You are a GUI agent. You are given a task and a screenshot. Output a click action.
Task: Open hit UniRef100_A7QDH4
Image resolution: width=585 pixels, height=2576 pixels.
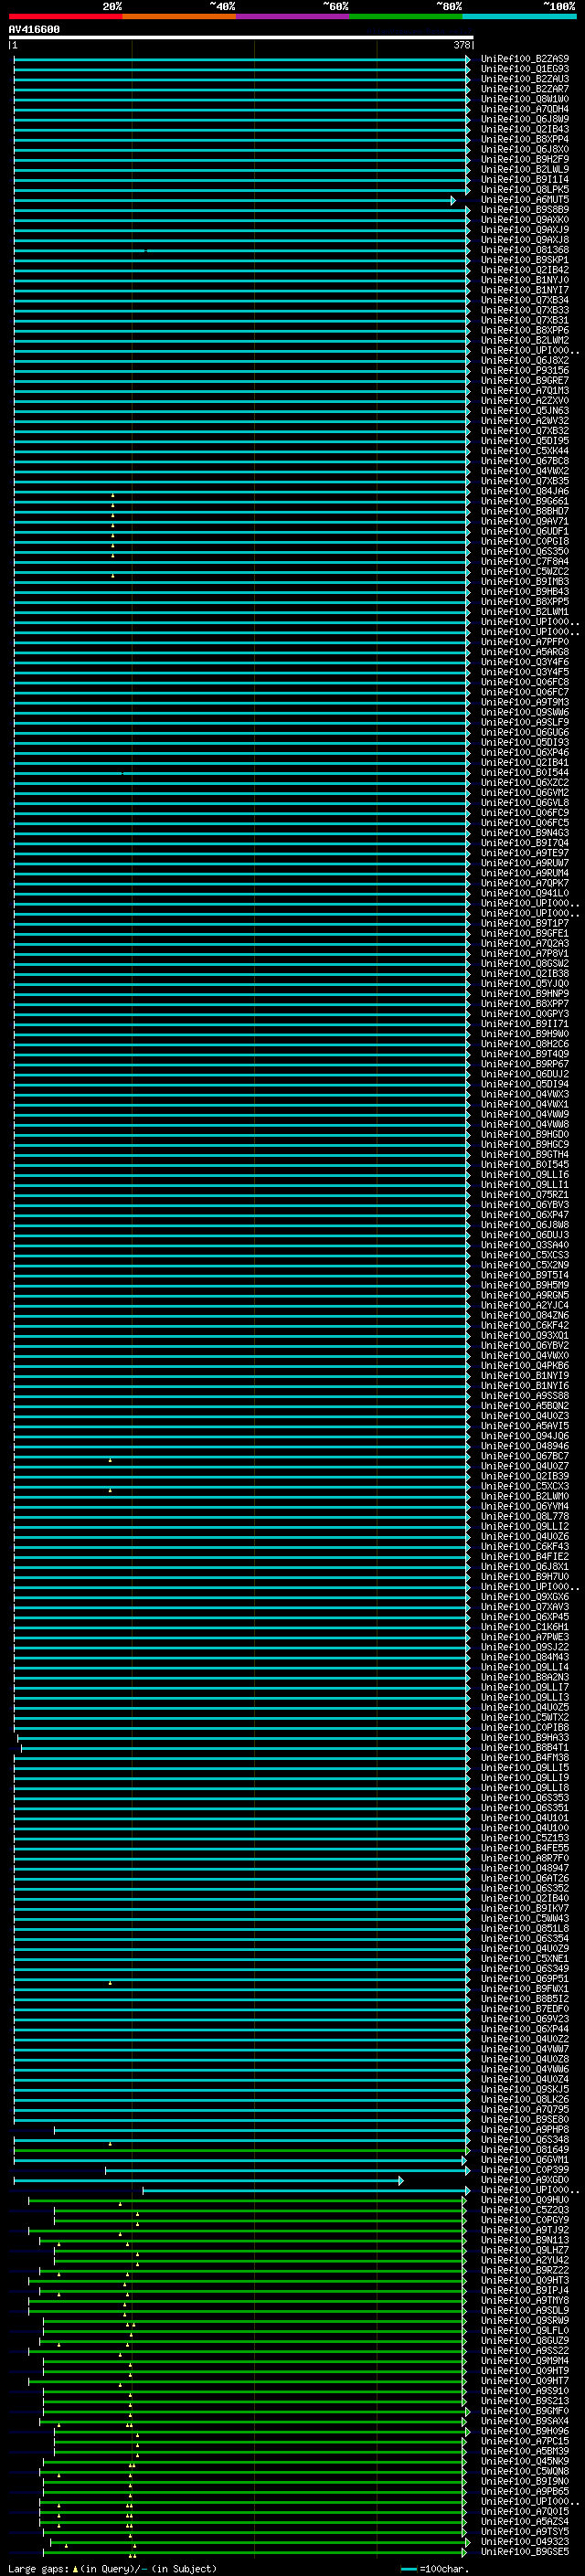click(525, 109)
